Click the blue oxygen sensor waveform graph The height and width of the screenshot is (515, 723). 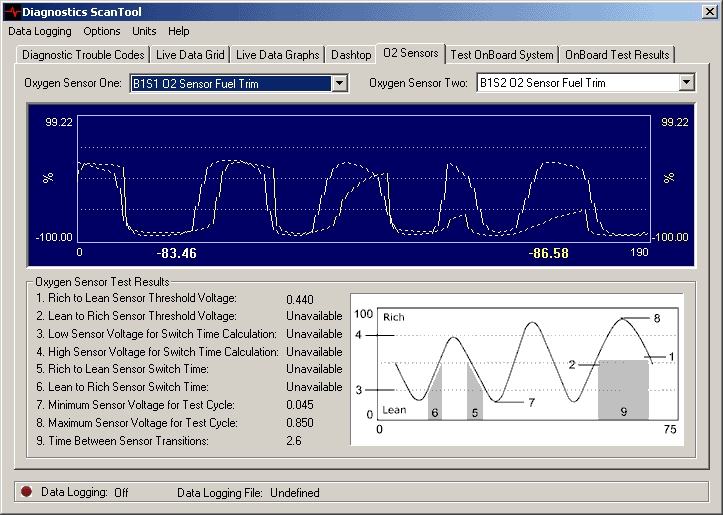point(364,180)
